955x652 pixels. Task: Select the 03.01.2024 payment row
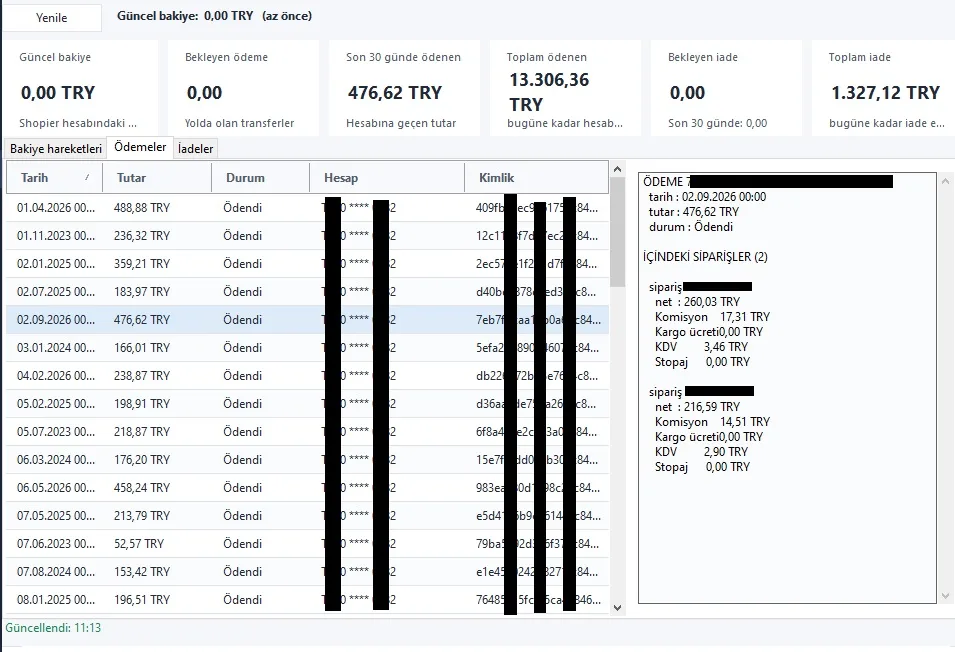[308, 348]
